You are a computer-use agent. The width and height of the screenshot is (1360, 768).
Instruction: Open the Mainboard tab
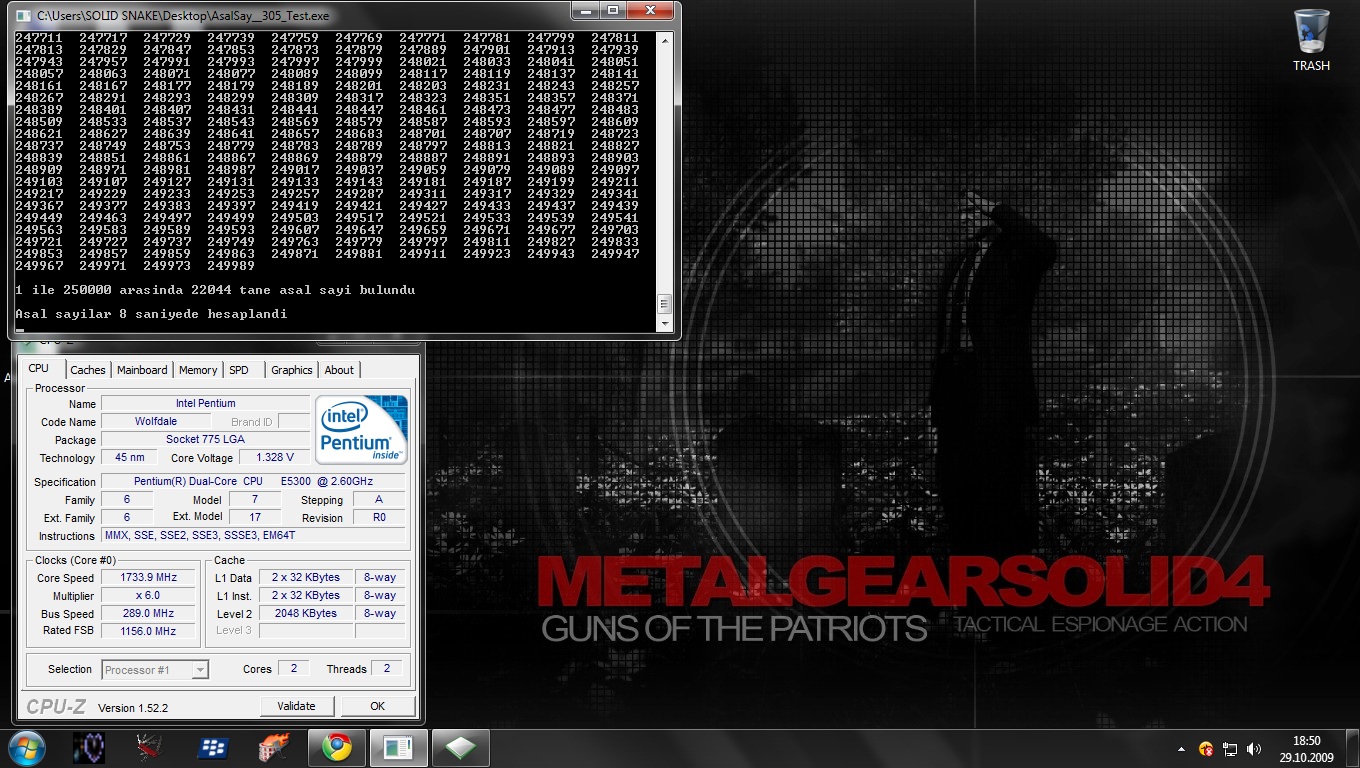tap(142, 370)
